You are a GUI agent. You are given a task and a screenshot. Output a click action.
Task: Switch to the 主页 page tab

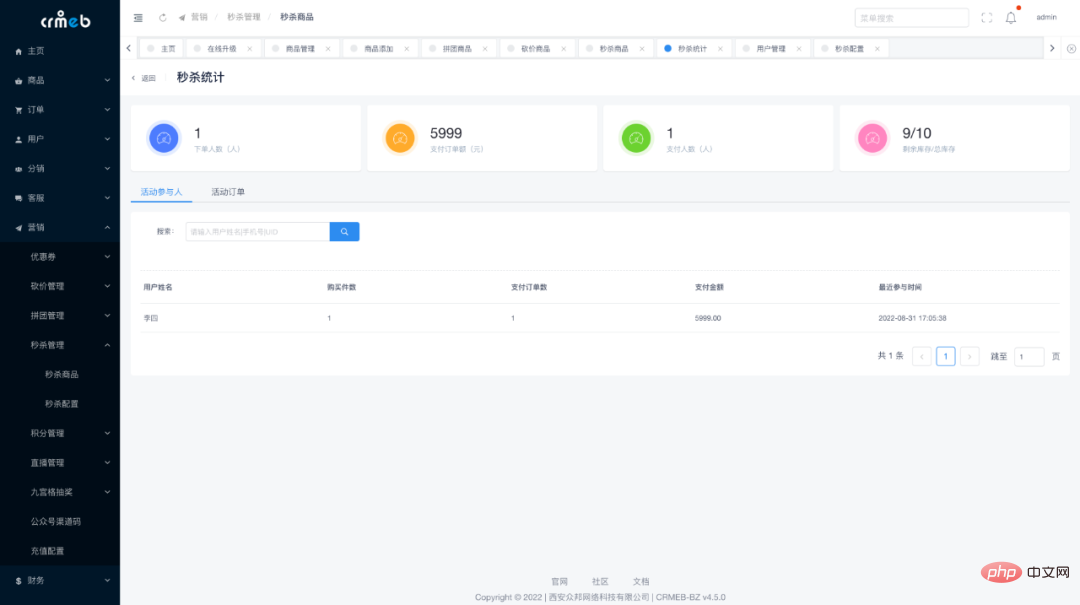click(x=161, y=49)
